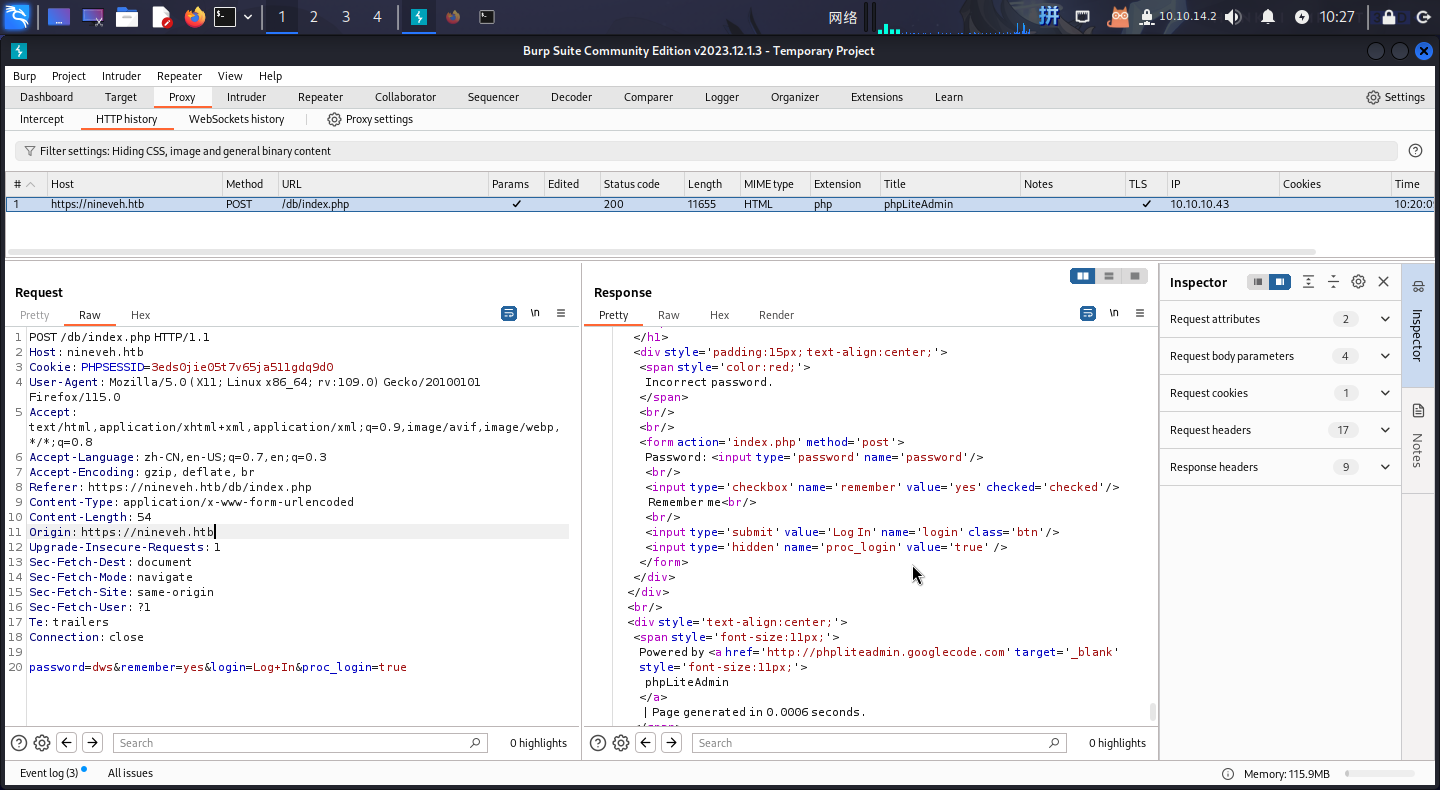The image size is (1440, 790).
Task: Toggle word wrap icon in Response pane
Action: [1088, 313]
